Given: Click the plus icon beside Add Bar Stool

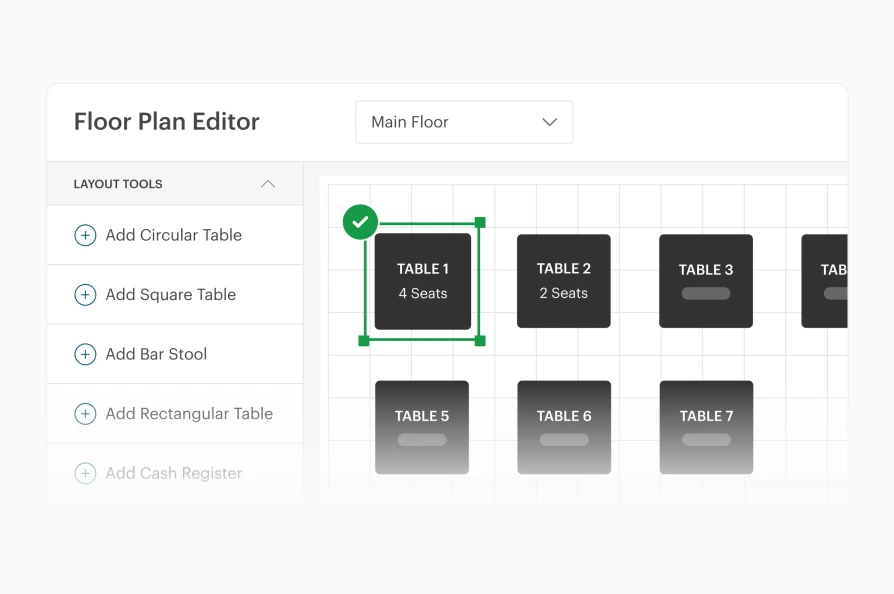Looking at the screenshot, I should click(85, 354).
